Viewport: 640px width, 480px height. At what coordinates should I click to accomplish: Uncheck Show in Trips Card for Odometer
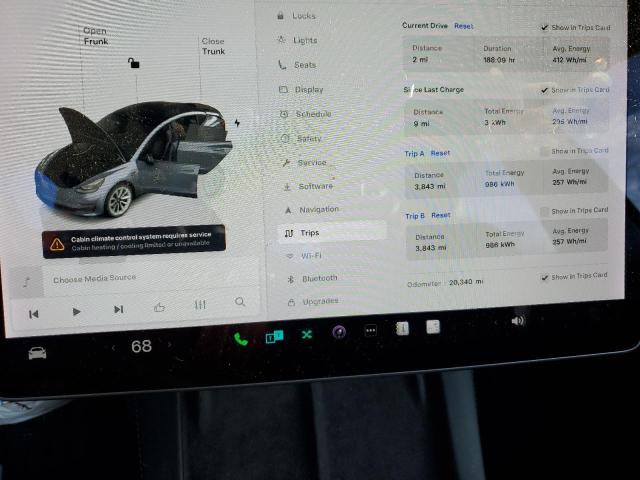pos(544,278)
